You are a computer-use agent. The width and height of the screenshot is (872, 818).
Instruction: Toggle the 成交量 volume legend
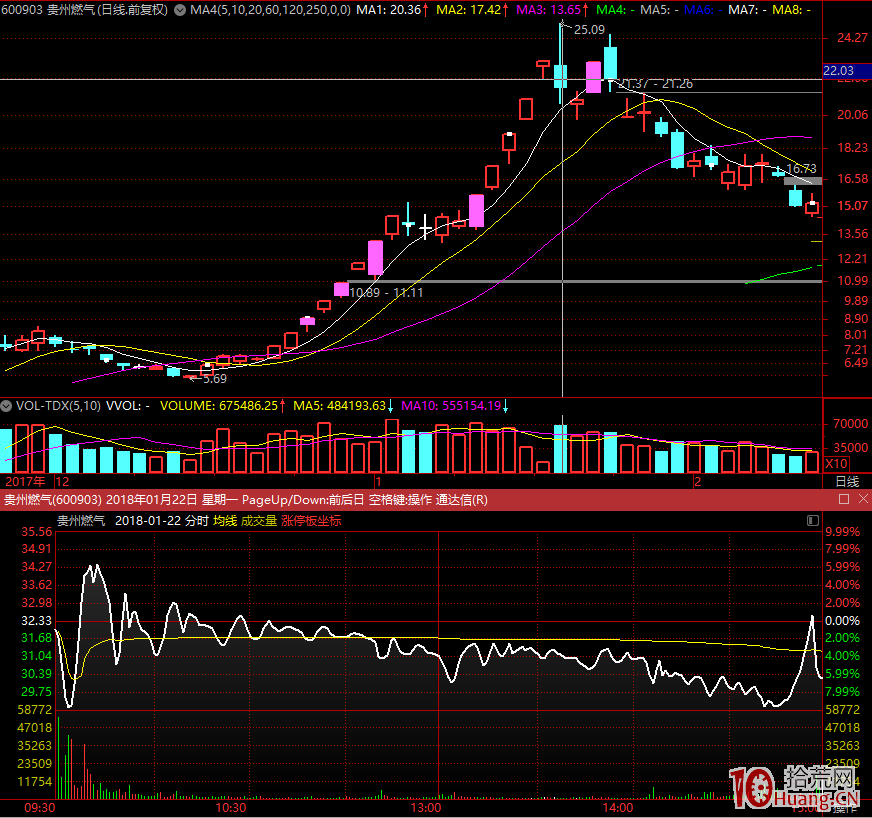click(x=259, y=521)
